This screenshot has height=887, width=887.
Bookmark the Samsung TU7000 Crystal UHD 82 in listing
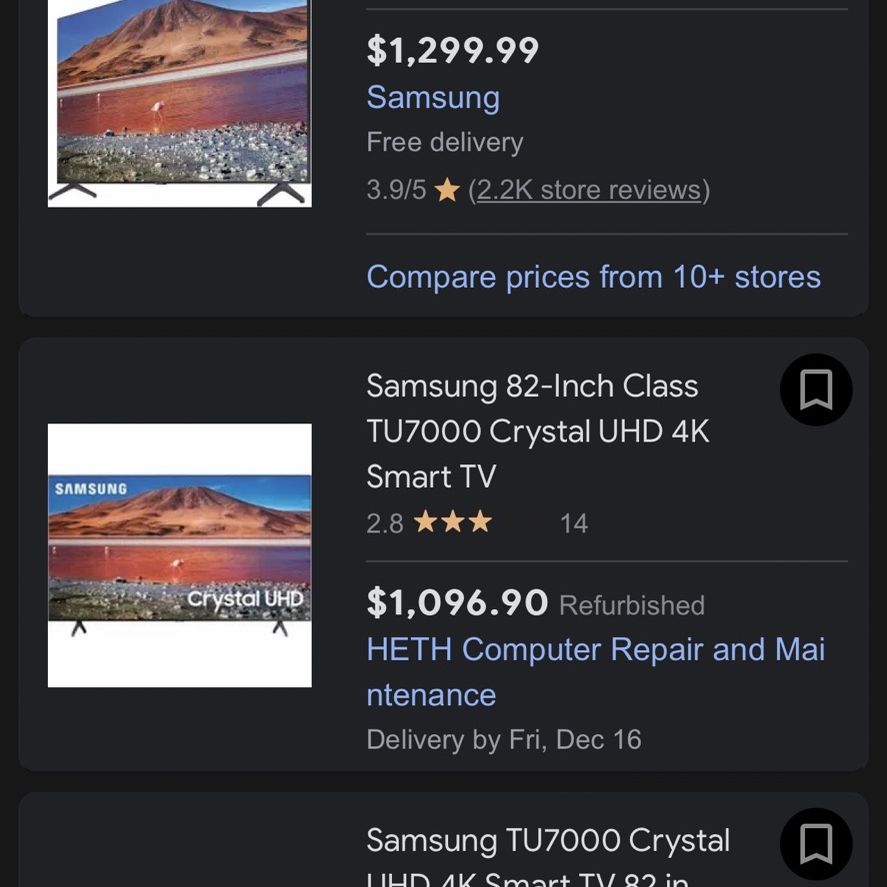(x=816, y=843)
